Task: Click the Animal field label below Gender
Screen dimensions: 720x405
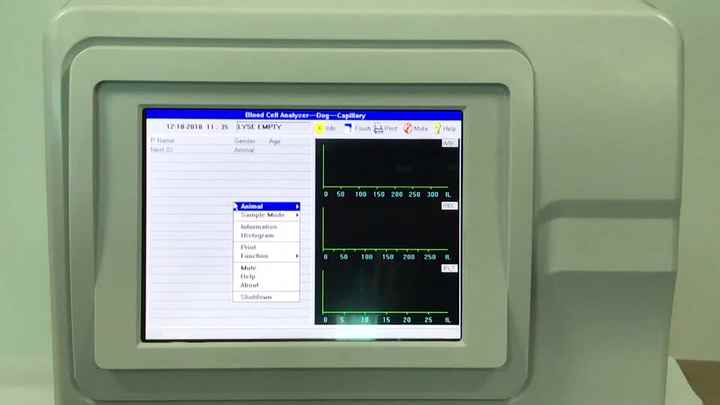Action: pos(244,150)
